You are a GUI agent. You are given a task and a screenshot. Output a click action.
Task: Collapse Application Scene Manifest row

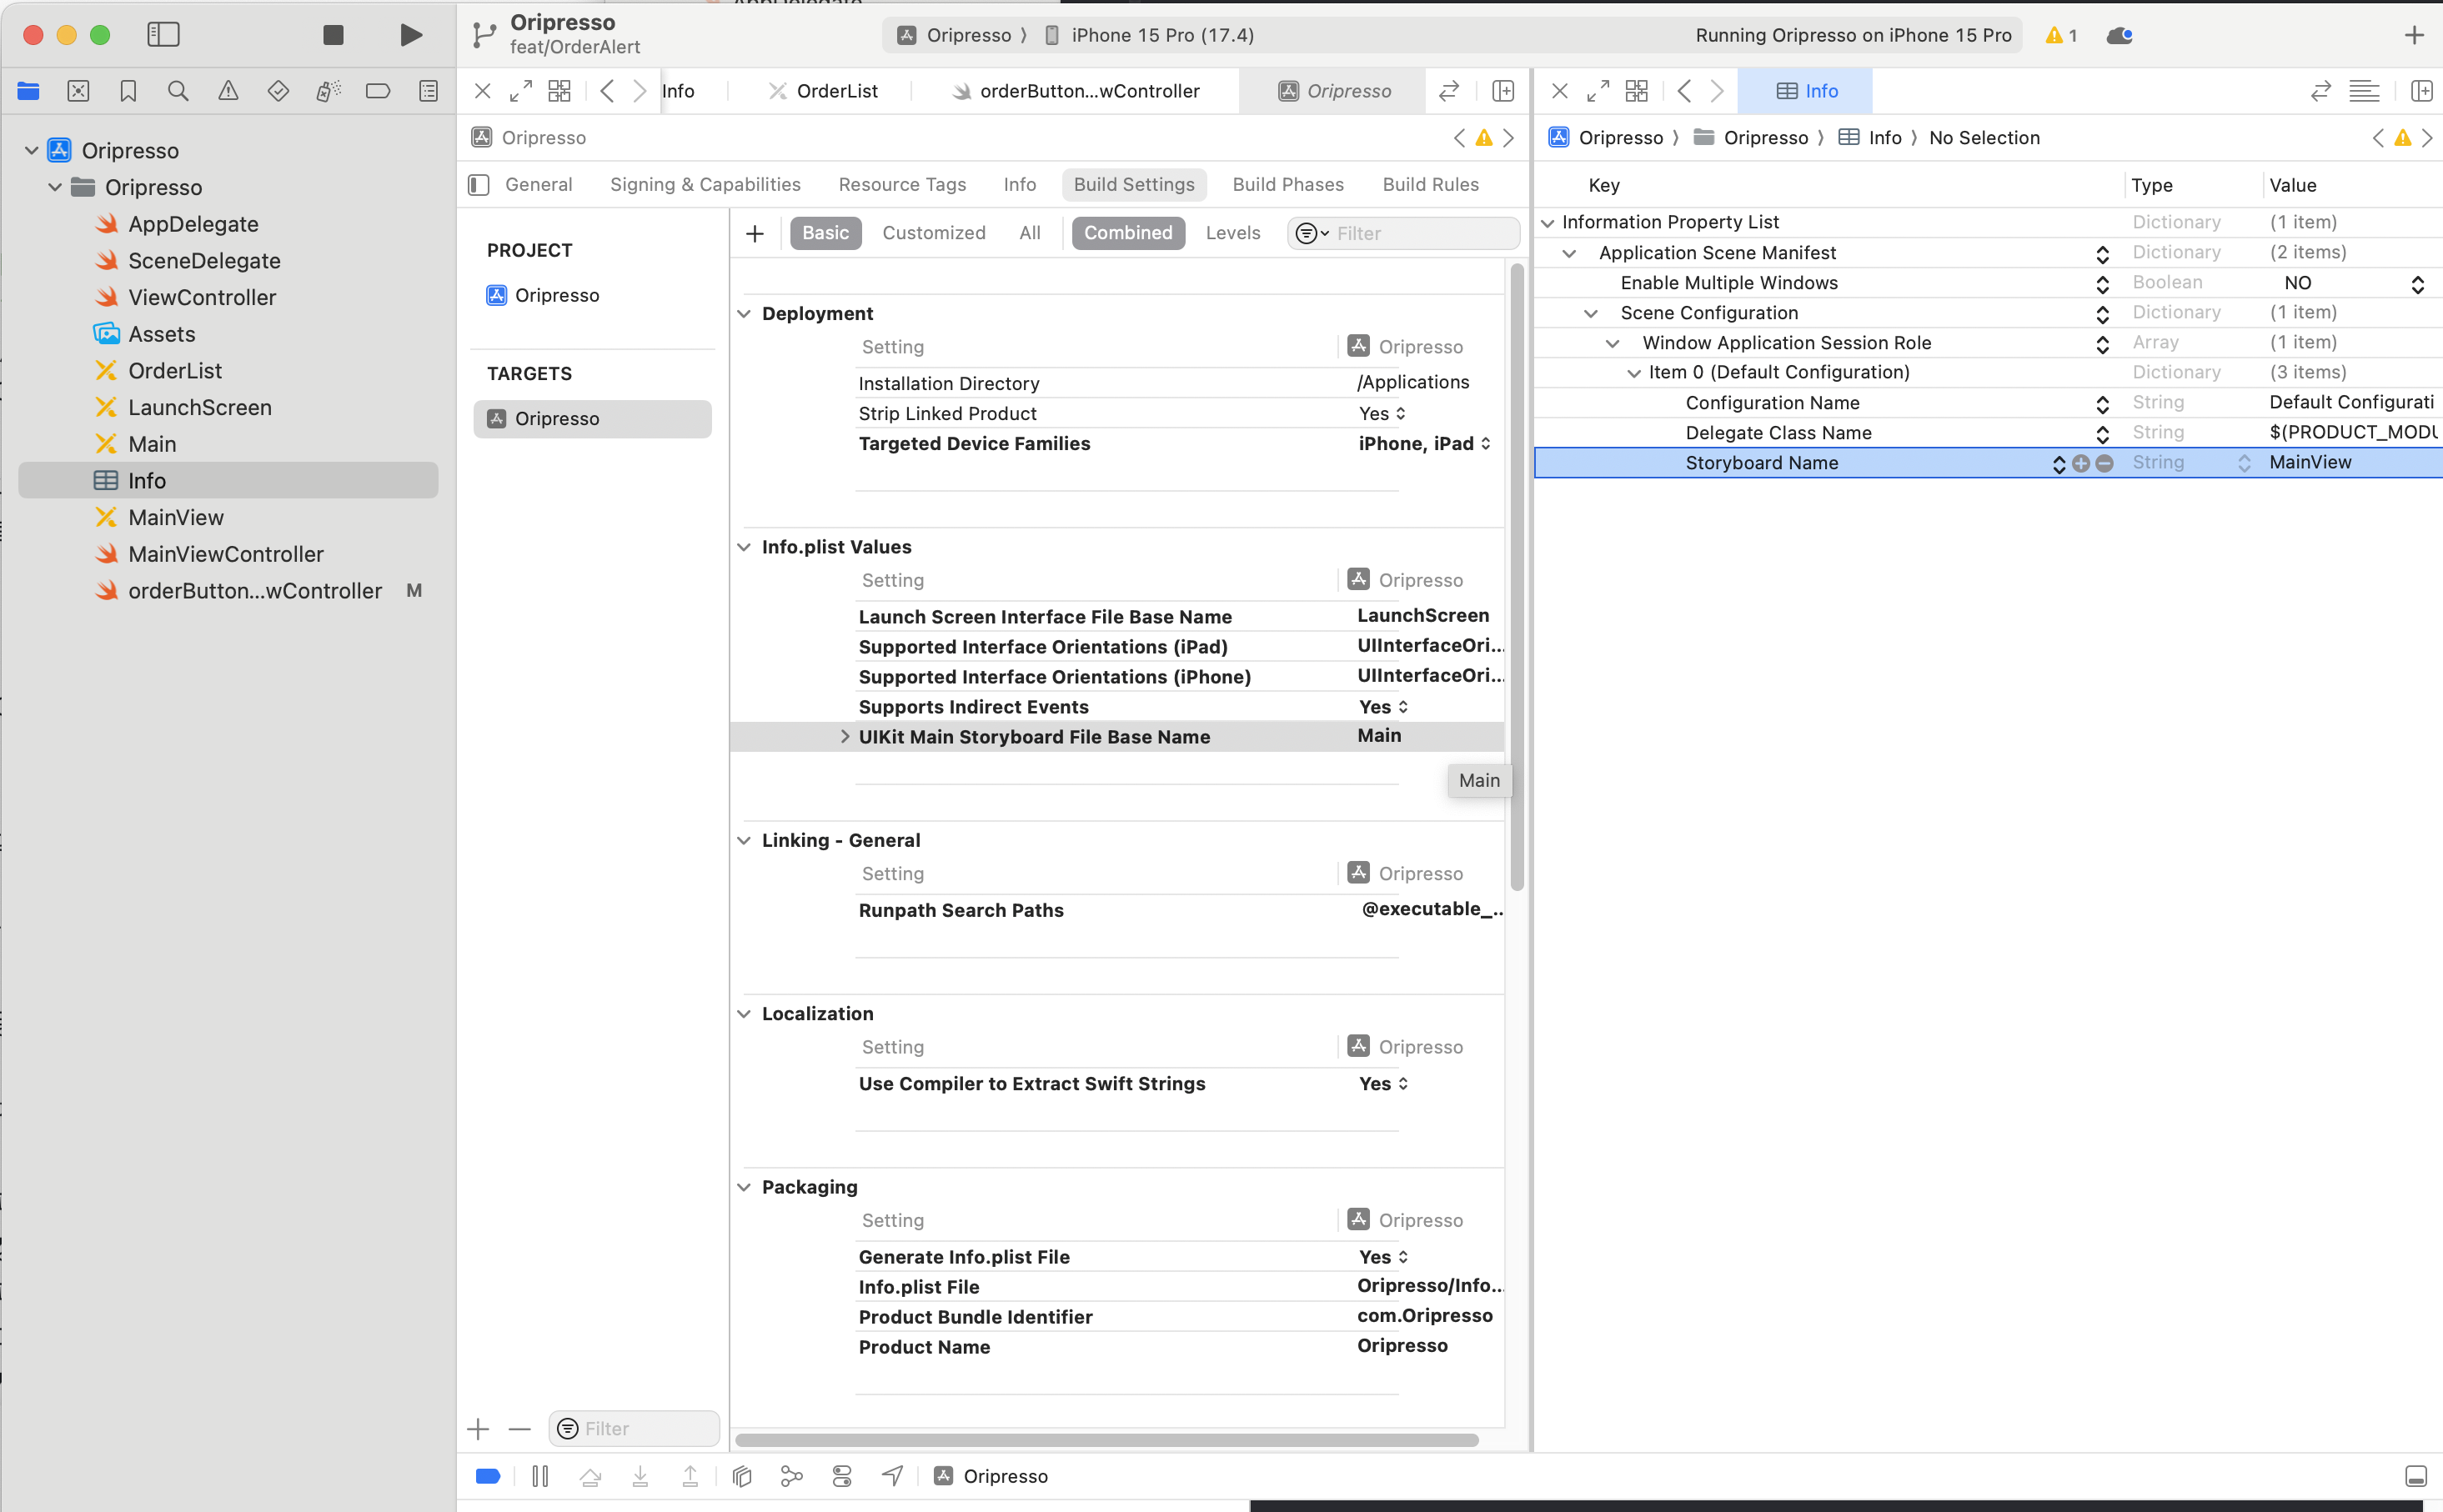(x=1569, y=253)
